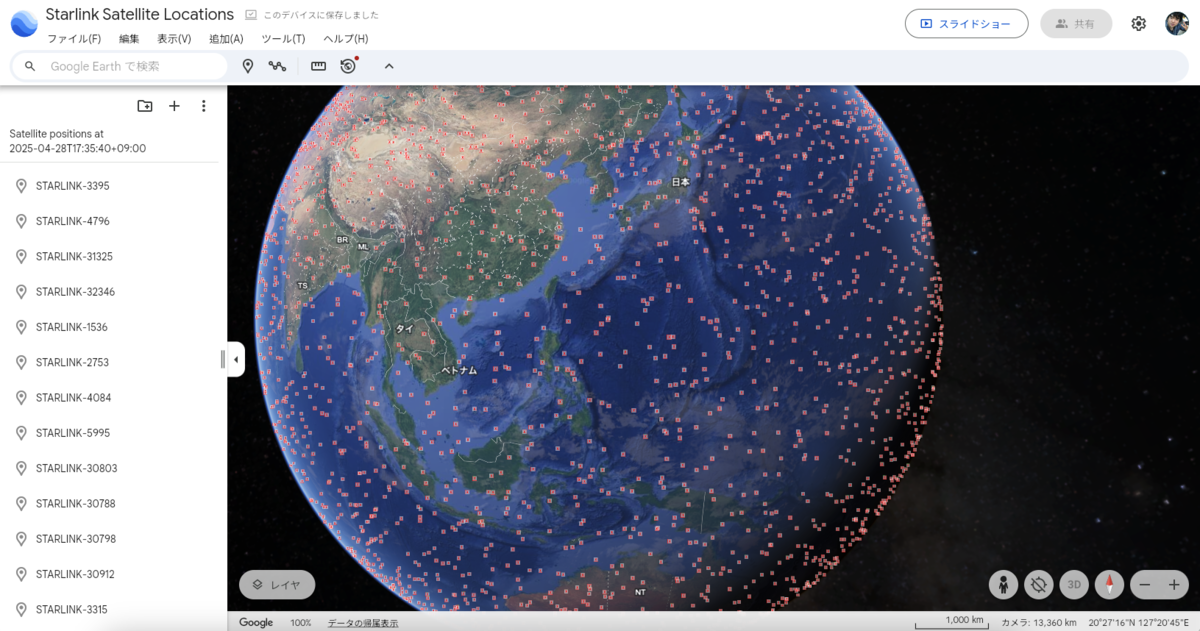Click the タイ map label
The width and height of the screenshot is (1200, 631).
(404, 327)
